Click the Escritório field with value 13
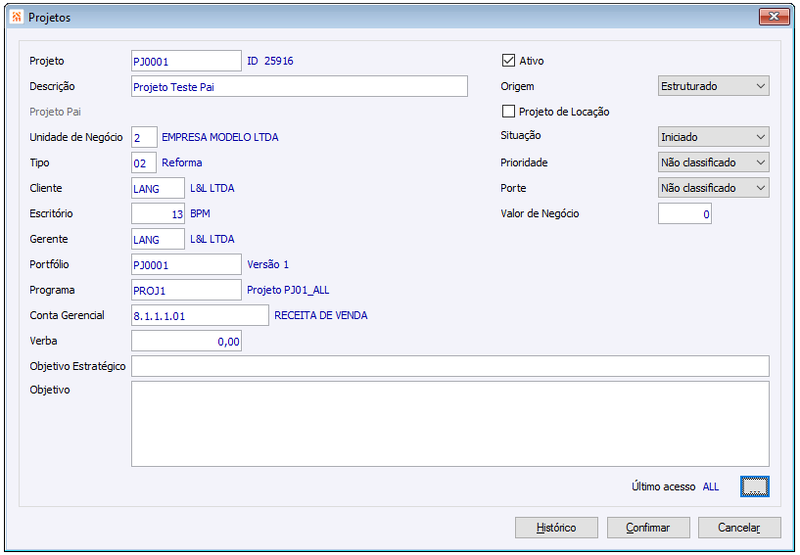 click(x=158, y=213)
